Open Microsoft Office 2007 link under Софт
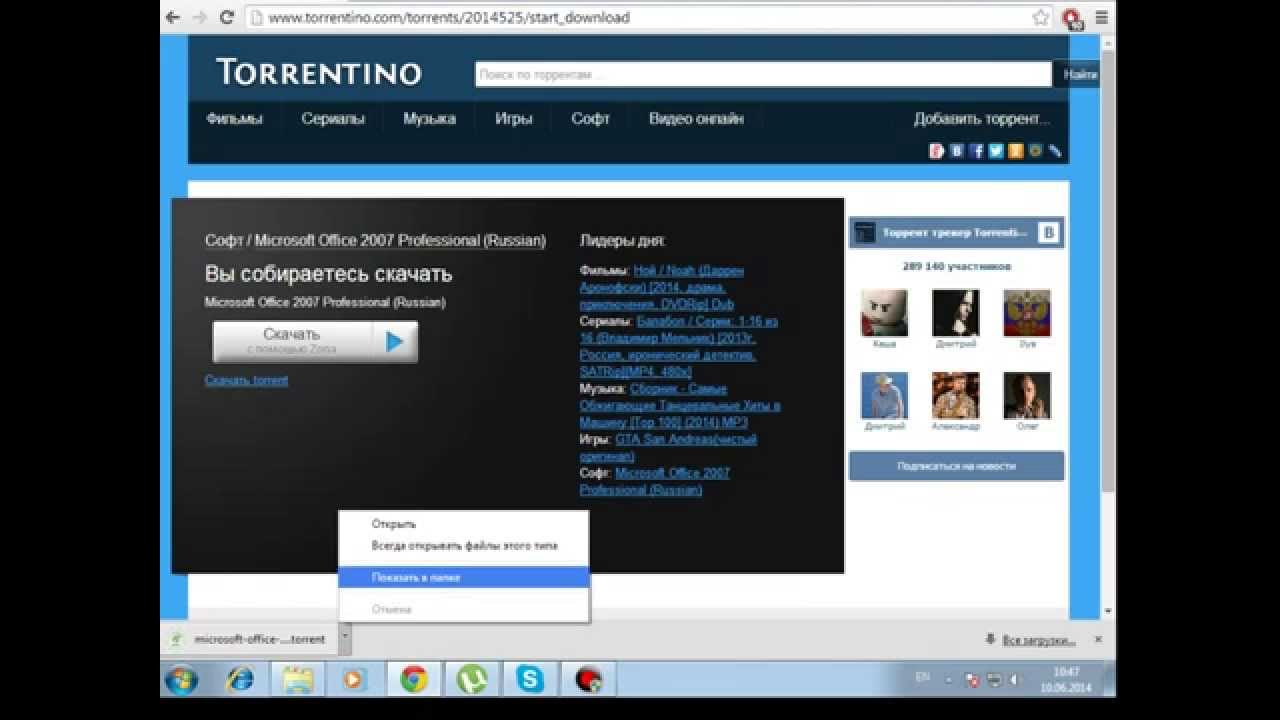Screen dimensions: 1280x720 click(655, 482)
